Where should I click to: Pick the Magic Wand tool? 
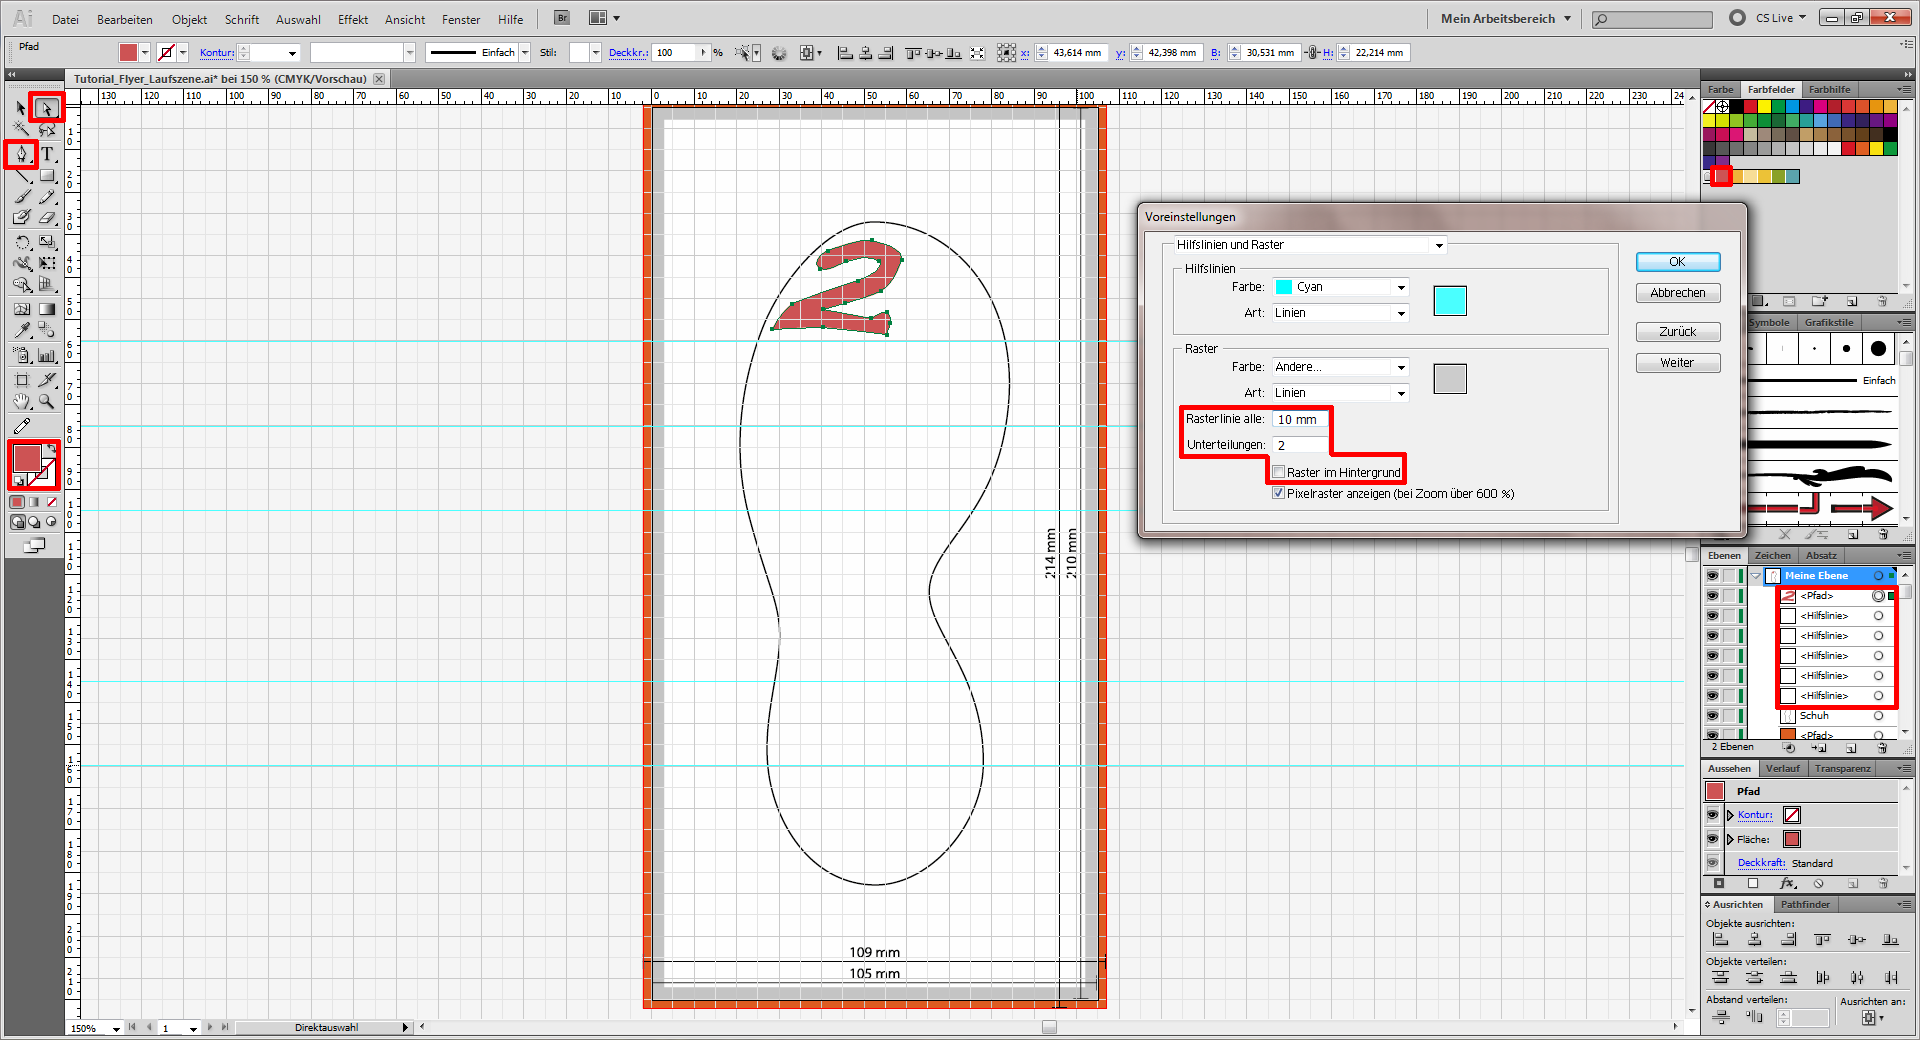coord(21,130)
